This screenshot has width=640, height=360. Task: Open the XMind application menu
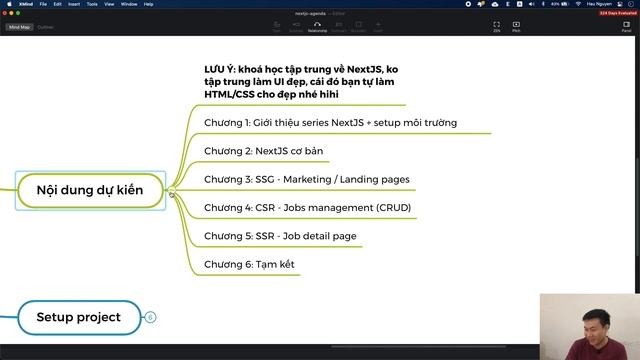point(26,4)
